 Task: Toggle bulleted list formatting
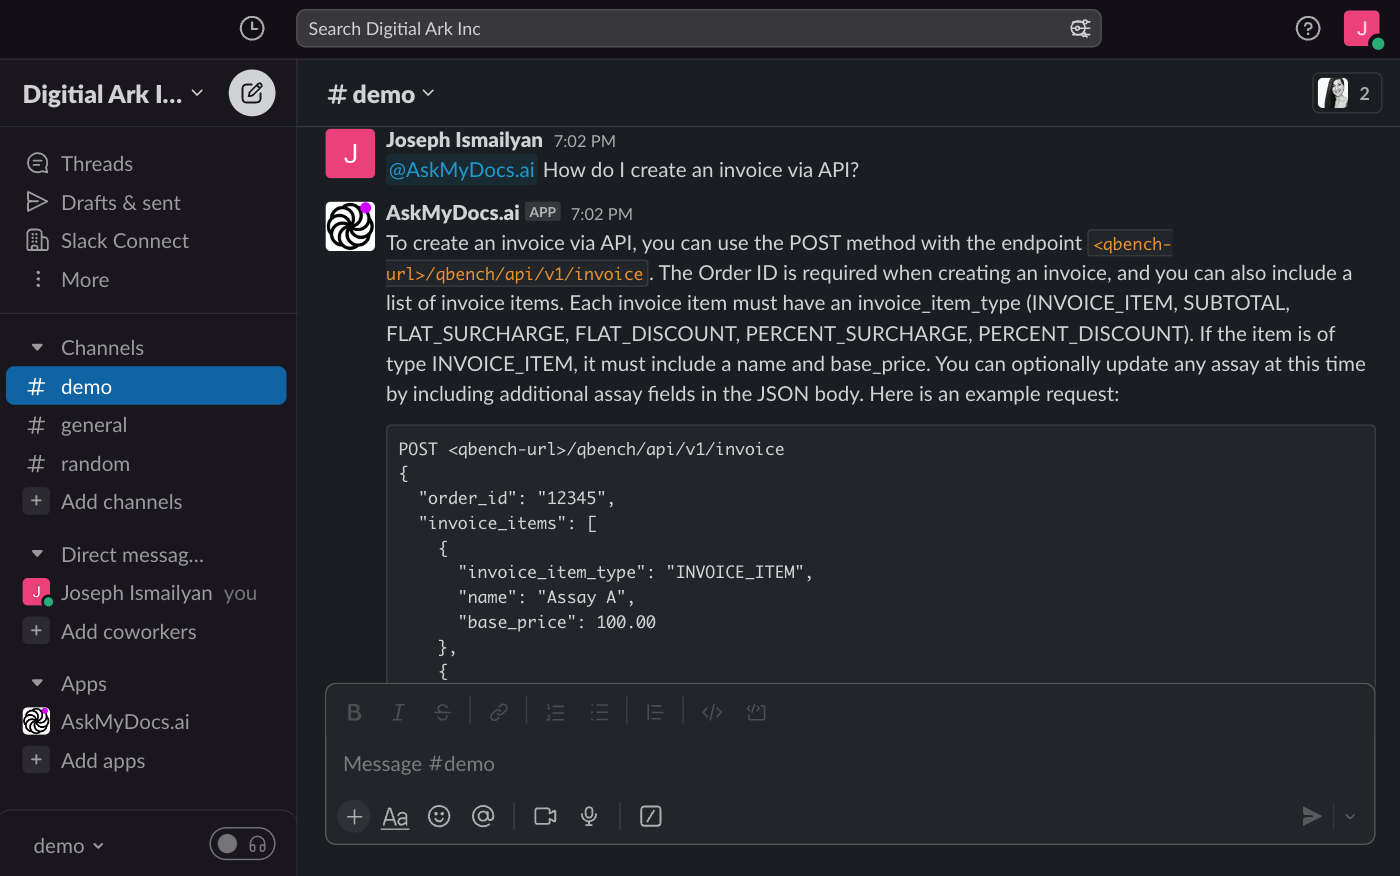[x=599, y=712]
